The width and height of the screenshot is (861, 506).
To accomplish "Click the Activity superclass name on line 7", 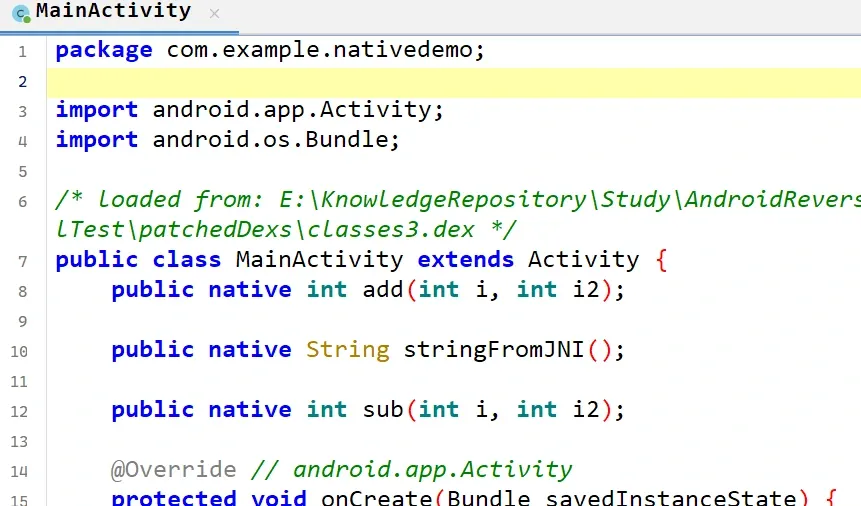I will click(584, 259).
